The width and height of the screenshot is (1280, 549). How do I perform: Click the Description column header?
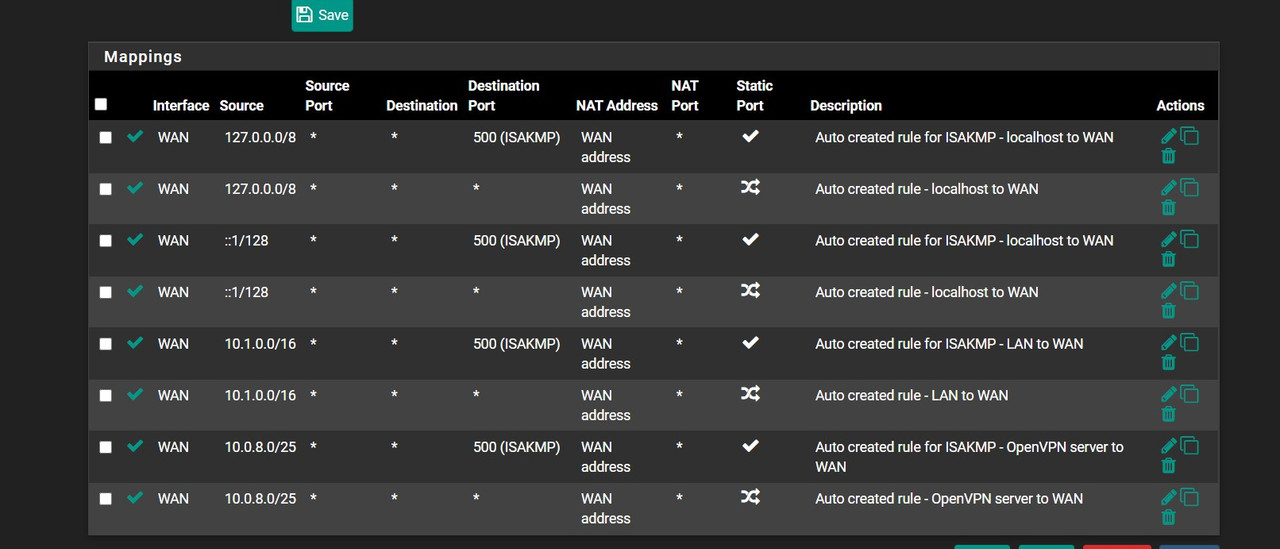(x=846, y=105)
